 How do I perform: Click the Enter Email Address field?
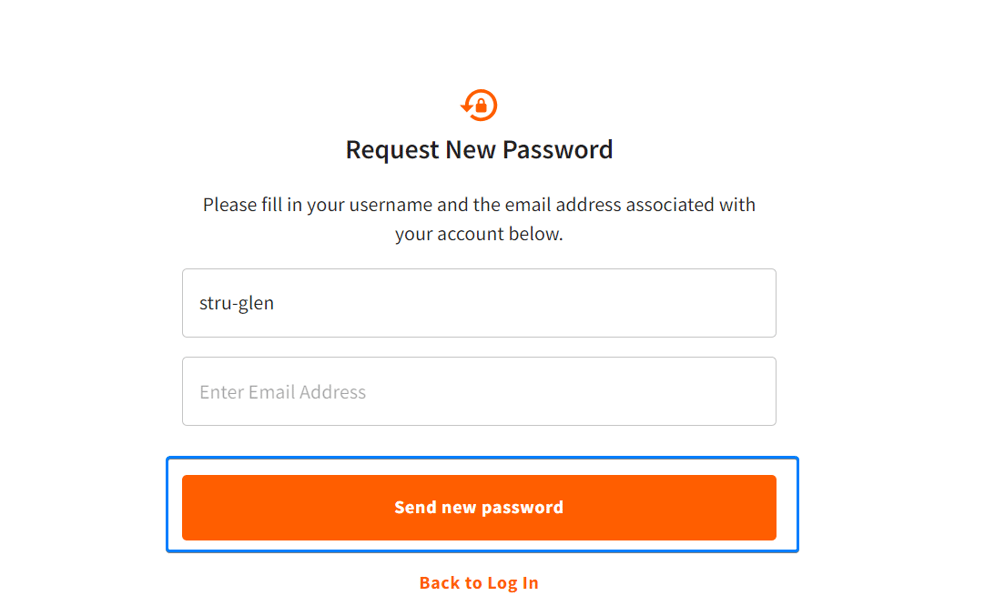point(479,391)
